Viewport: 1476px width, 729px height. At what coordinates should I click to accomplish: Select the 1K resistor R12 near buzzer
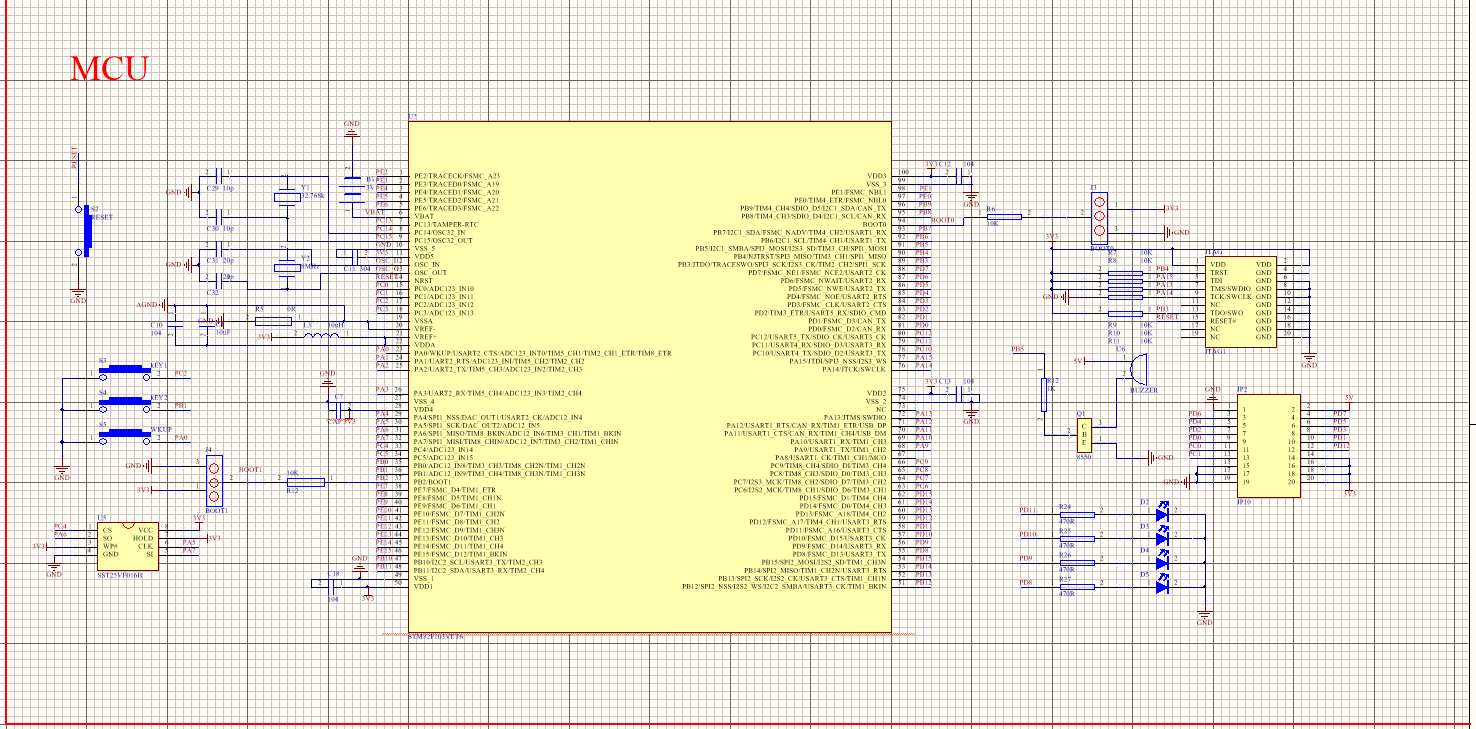coord(1042,393)
